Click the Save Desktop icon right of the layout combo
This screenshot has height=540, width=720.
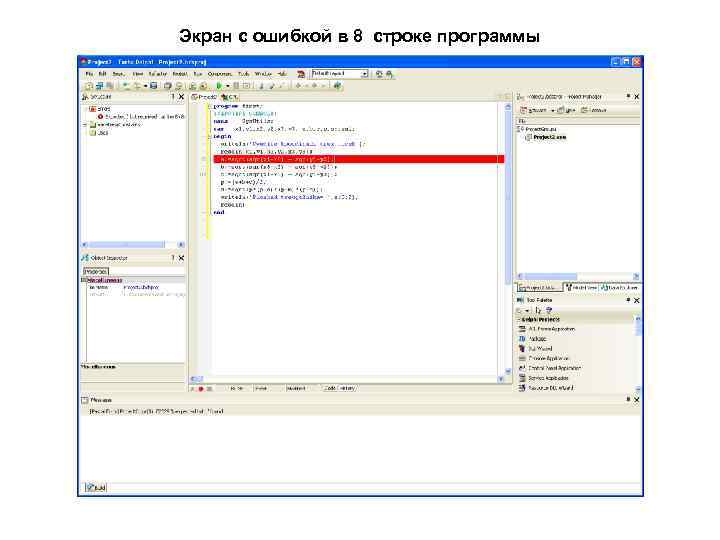[x=379, y=74]
